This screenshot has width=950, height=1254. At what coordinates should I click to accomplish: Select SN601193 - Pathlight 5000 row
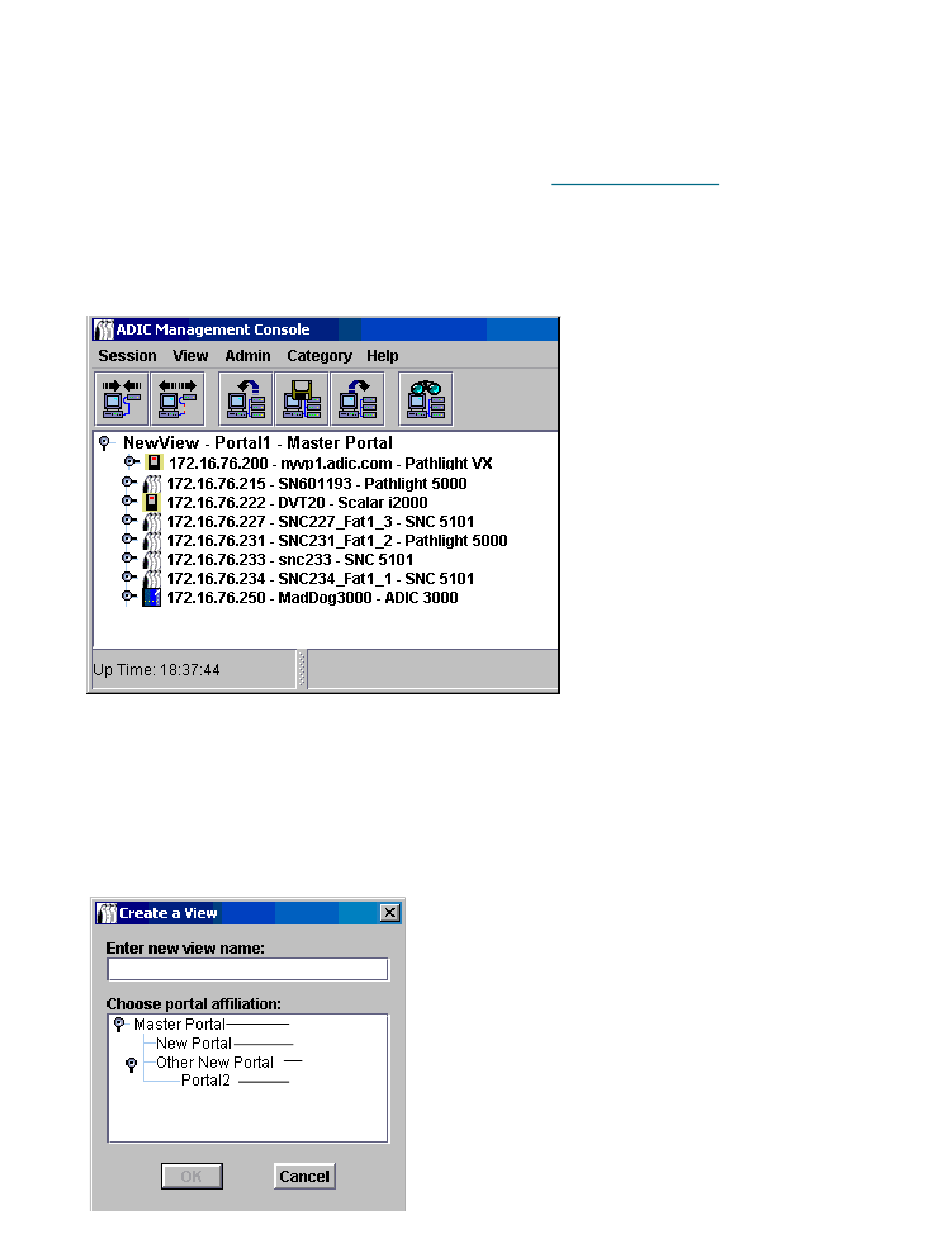(316, 484)
